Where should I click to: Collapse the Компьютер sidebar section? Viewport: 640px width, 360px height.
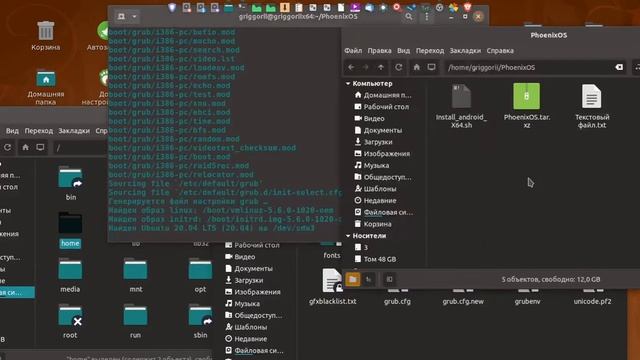pos(348,83)
